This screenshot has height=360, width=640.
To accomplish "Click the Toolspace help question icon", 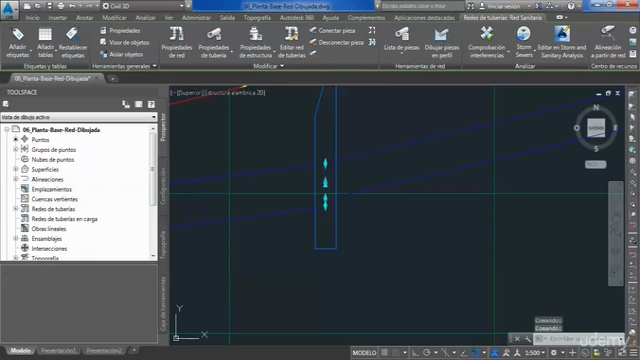I will [151, 104].
